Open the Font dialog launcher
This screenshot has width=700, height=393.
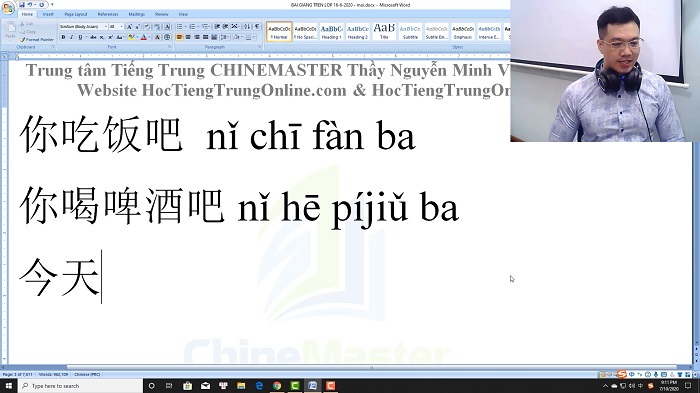pos(169,47)
